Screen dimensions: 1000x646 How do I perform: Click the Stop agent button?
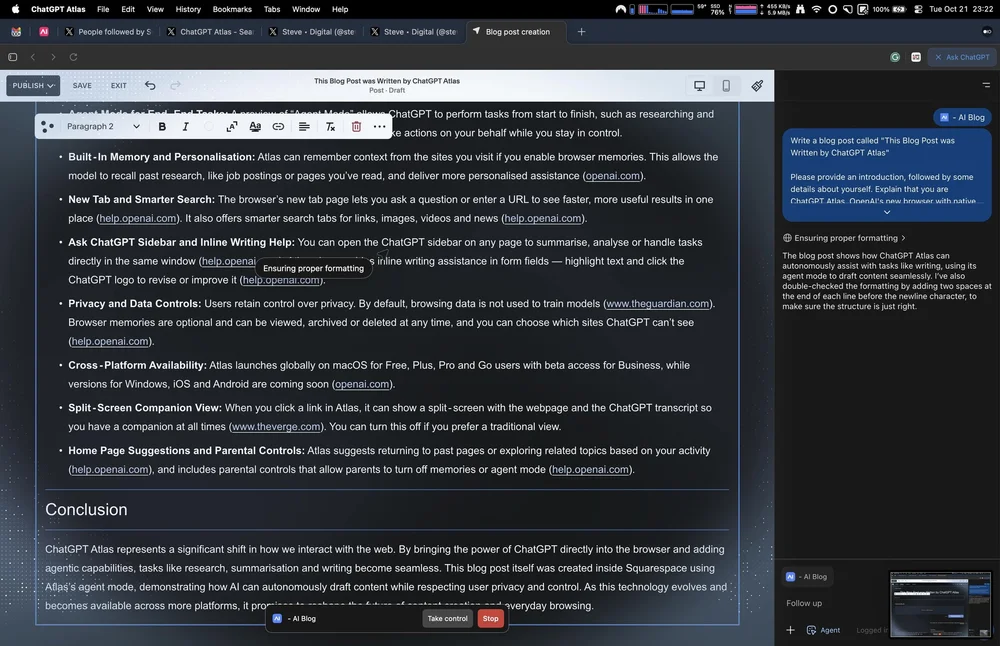tap(490, 619)
